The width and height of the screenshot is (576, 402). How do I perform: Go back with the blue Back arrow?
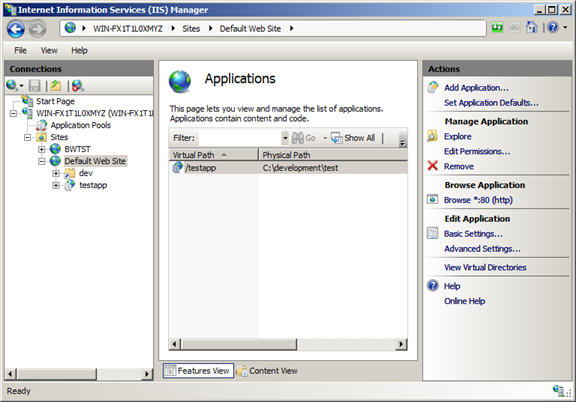(x=16, y=29)
